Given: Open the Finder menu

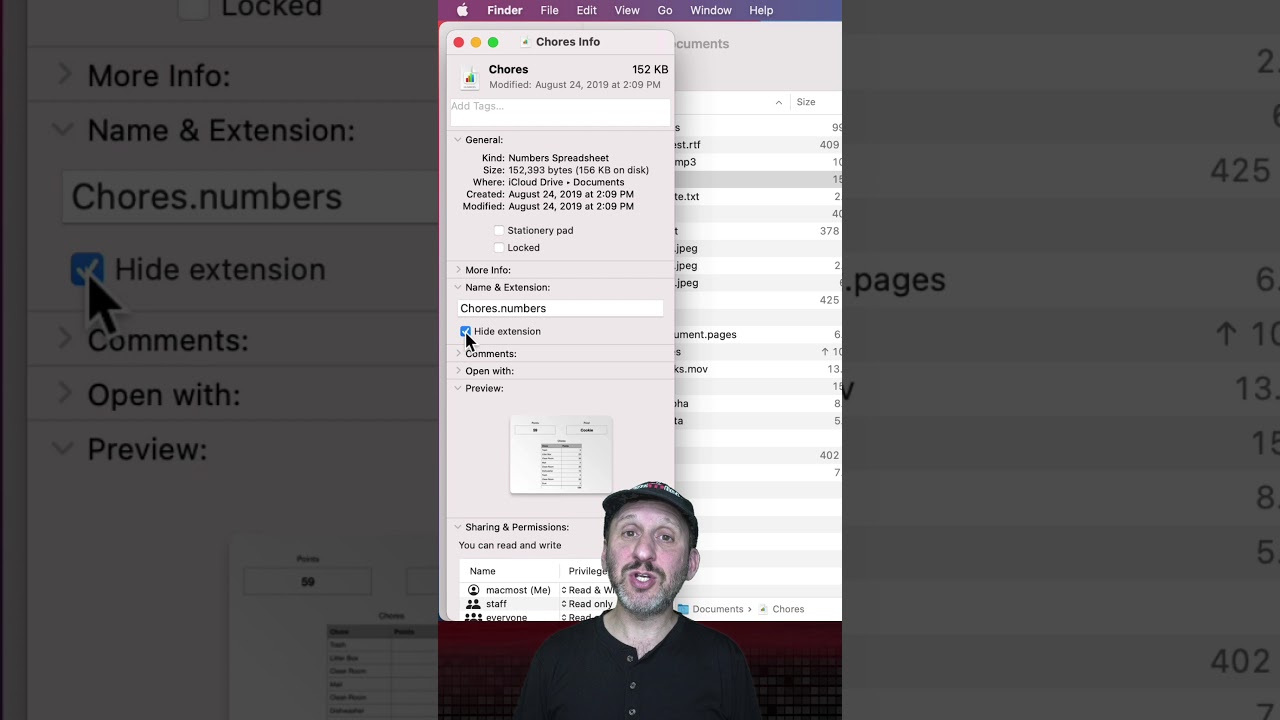Looking at the screenshot, I should coord(505,10).
